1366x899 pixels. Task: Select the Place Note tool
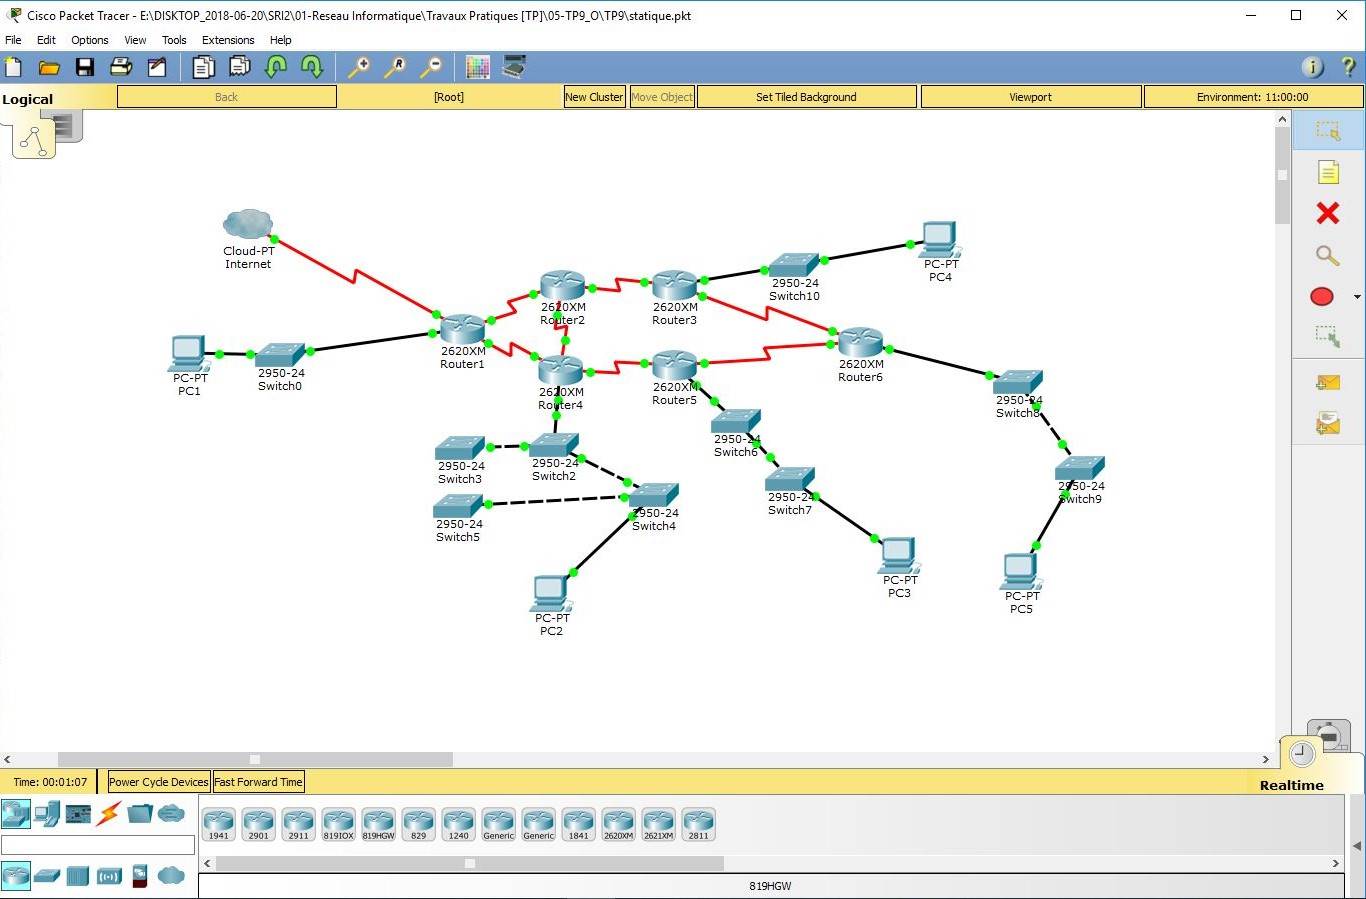[1328, 172]
